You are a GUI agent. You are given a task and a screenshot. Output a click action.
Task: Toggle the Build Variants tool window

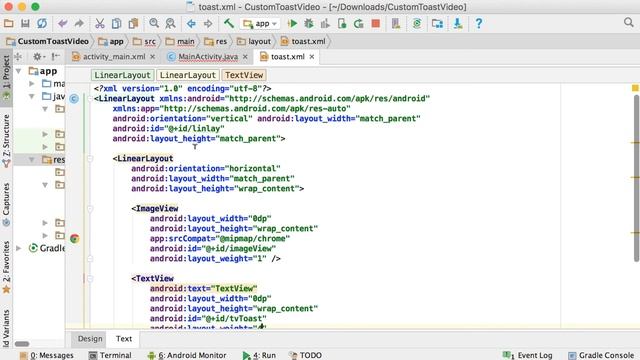(x=6, y=329)
